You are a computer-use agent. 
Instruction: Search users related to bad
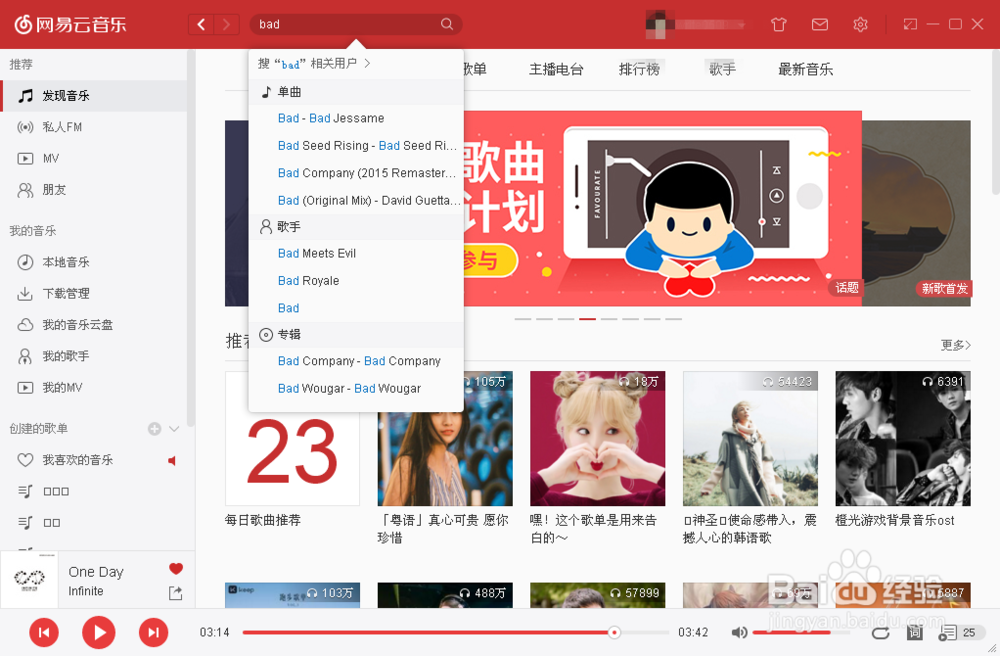click(x=314, y=64)
